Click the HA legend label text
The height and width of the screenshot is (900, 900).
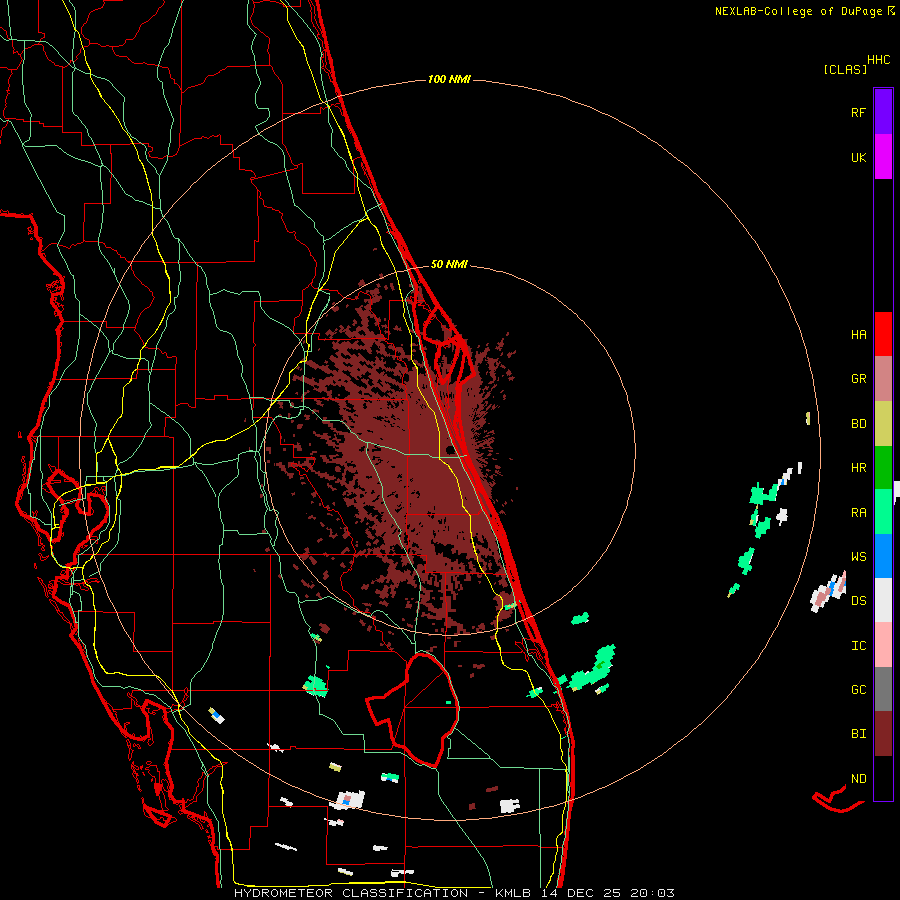pyautogui.click(x=859, y=335)
